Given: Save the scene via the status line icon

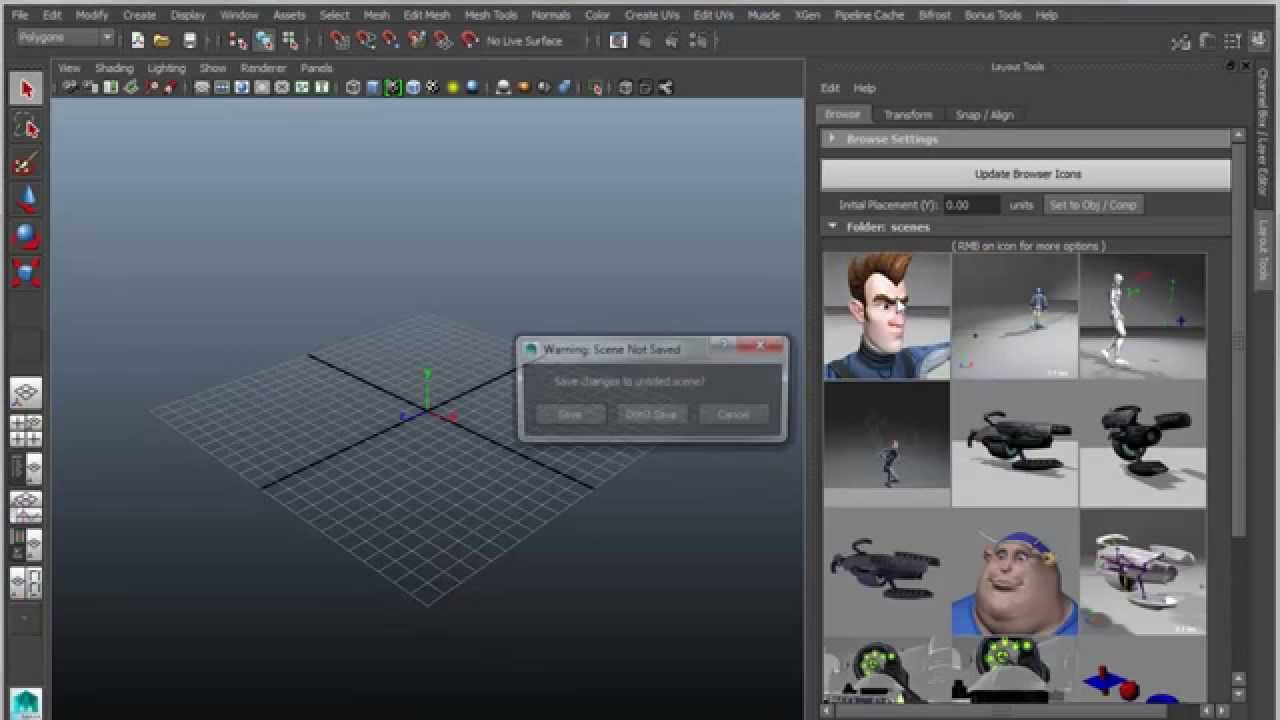Looking at the screenshot, I should 189,40.
